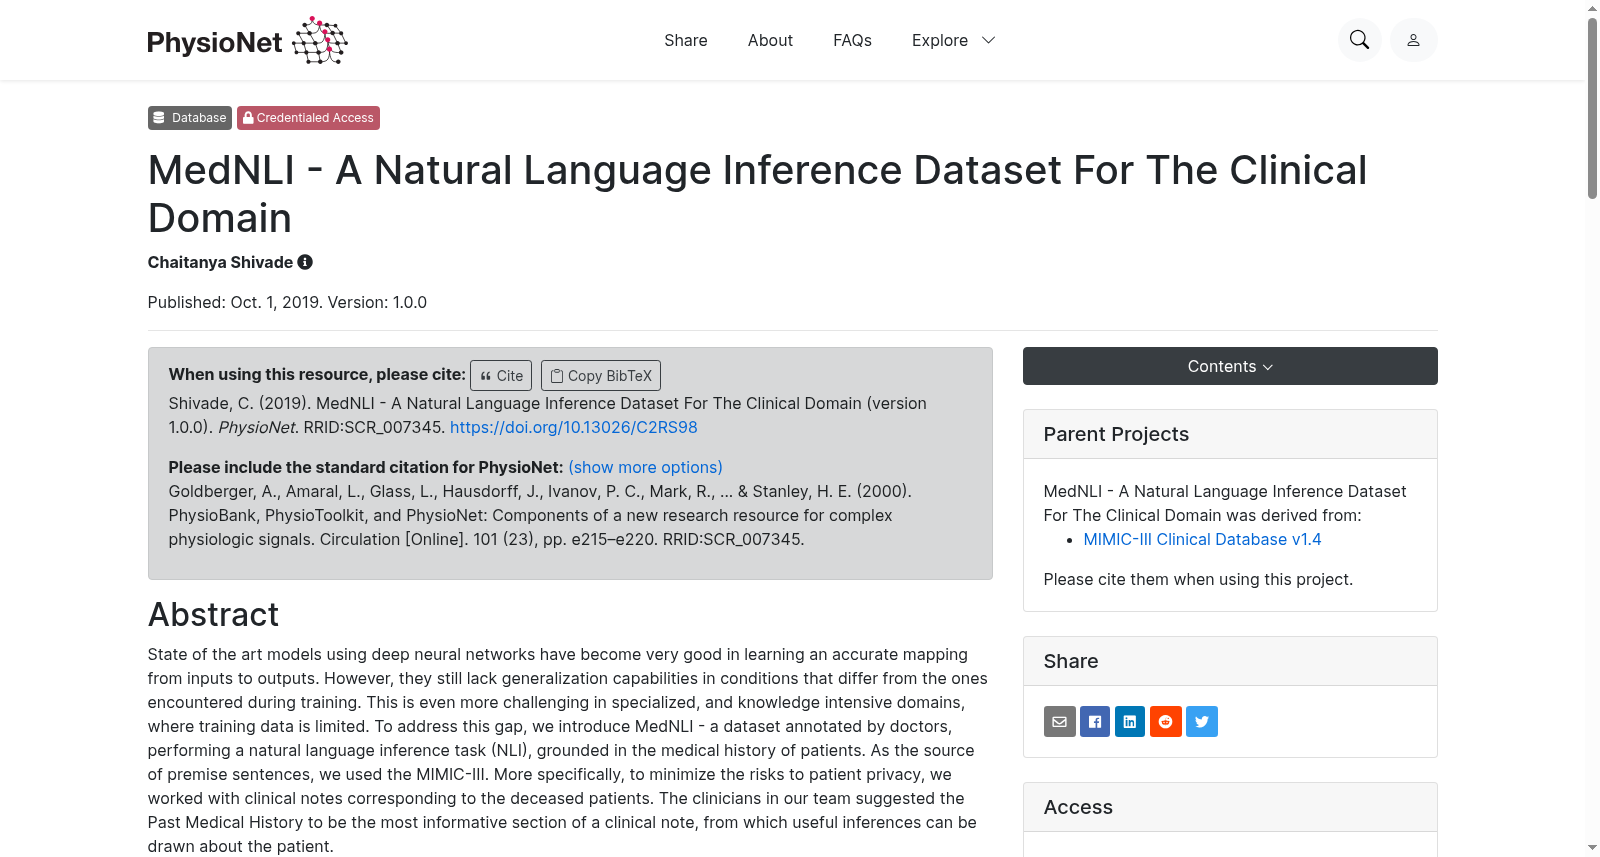
Task: Click the scrollbar up arrow
Action: coord(1592,8)
